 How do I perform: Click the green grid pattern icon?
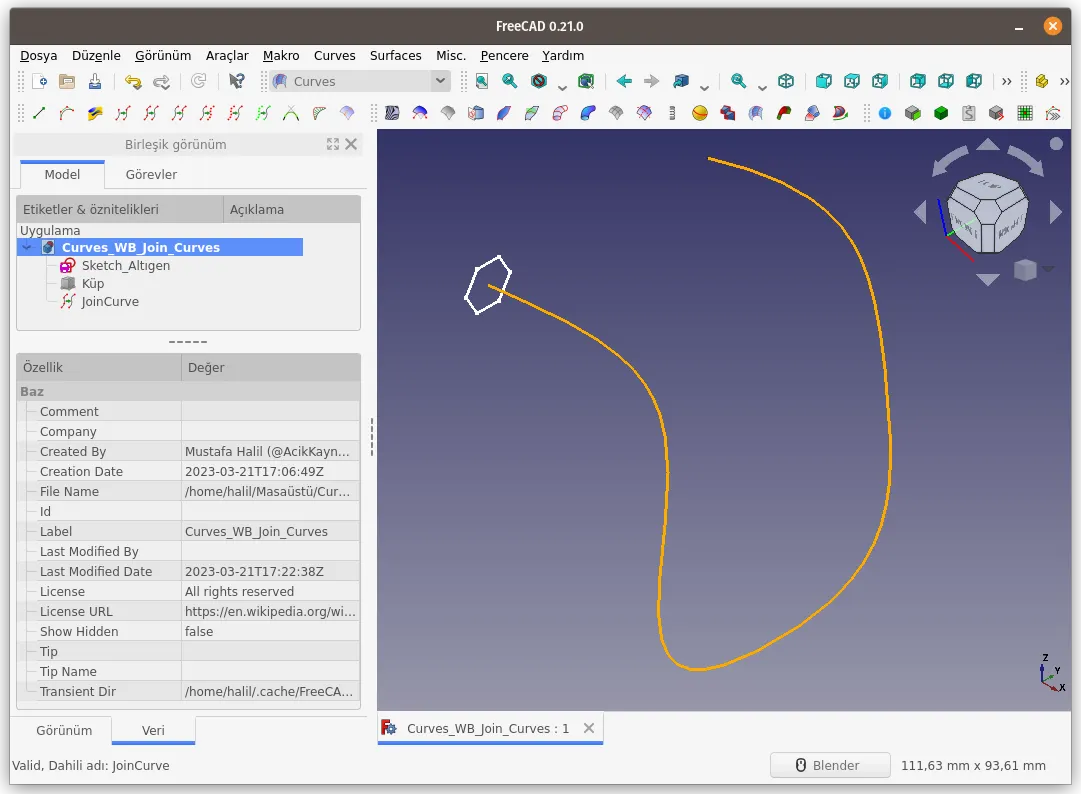pyautogui.click(x=1025, y=113)
